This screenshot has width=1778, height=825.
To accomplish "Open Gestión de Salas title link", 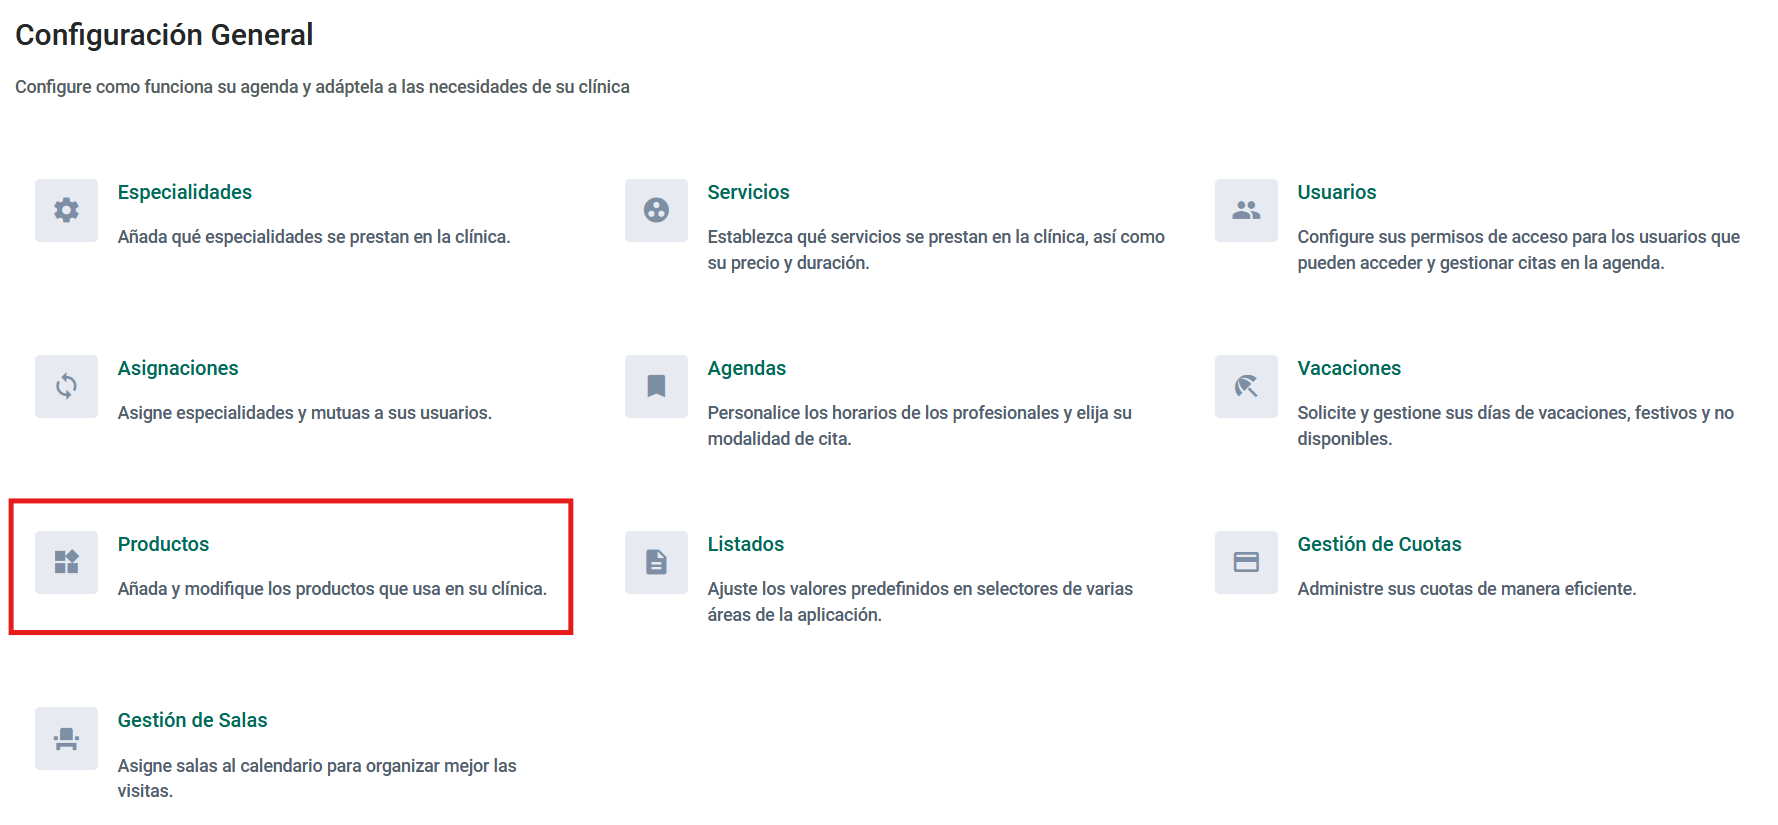I will click(x=192, y=720).
